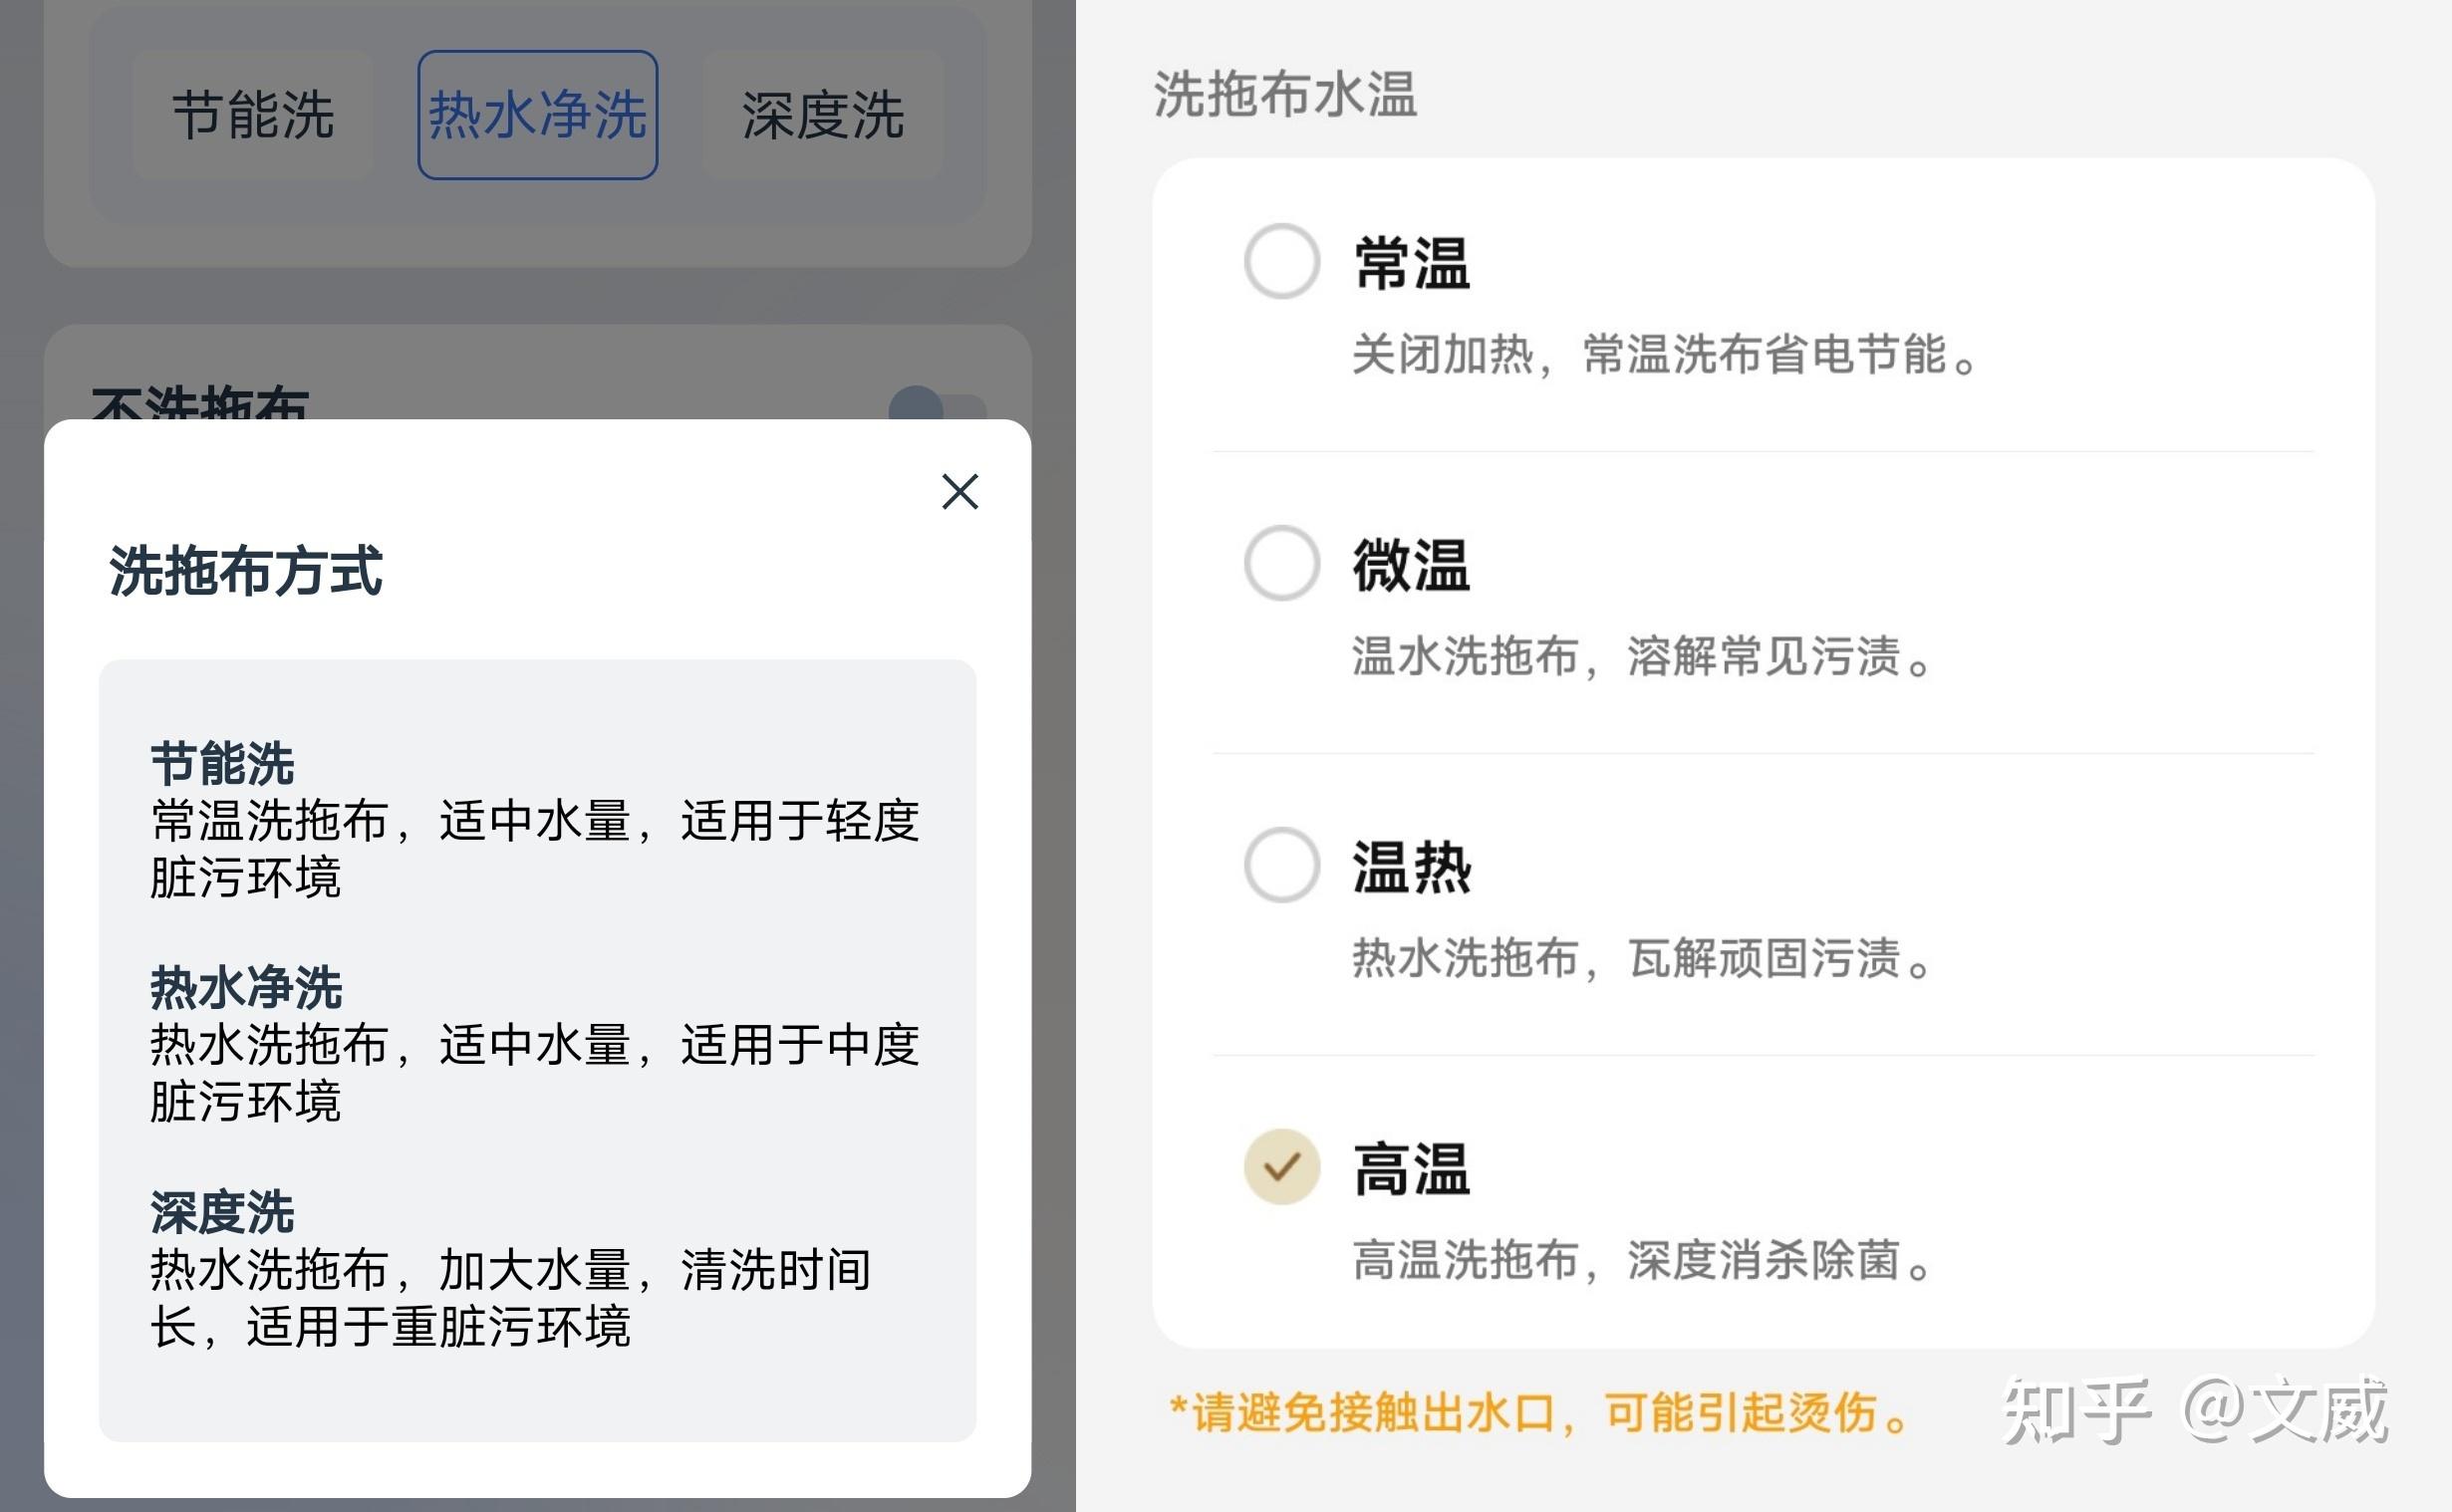Click 关闭加热，常温洗布省电节能 description

click(1666, 355)
